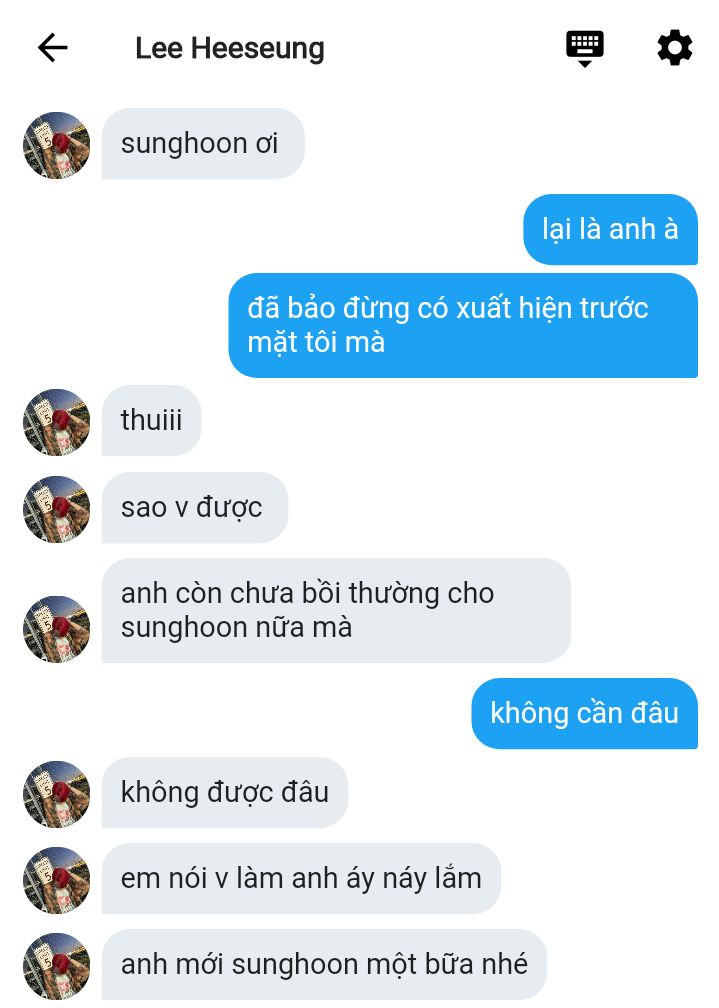The width and height of the screenshot is (719, 1008).
Task: Tap avatar beside 'anh mới sunghoon' message
Action: click(57, 966)
